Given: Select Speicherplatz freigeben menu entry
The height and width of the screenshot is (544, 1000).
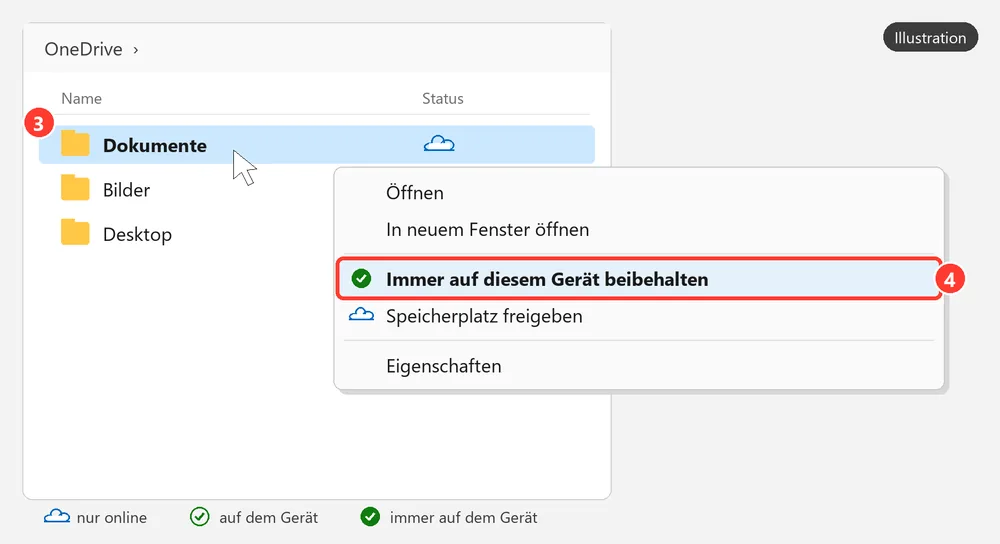Looking at the screenshot, I should 639,316.
